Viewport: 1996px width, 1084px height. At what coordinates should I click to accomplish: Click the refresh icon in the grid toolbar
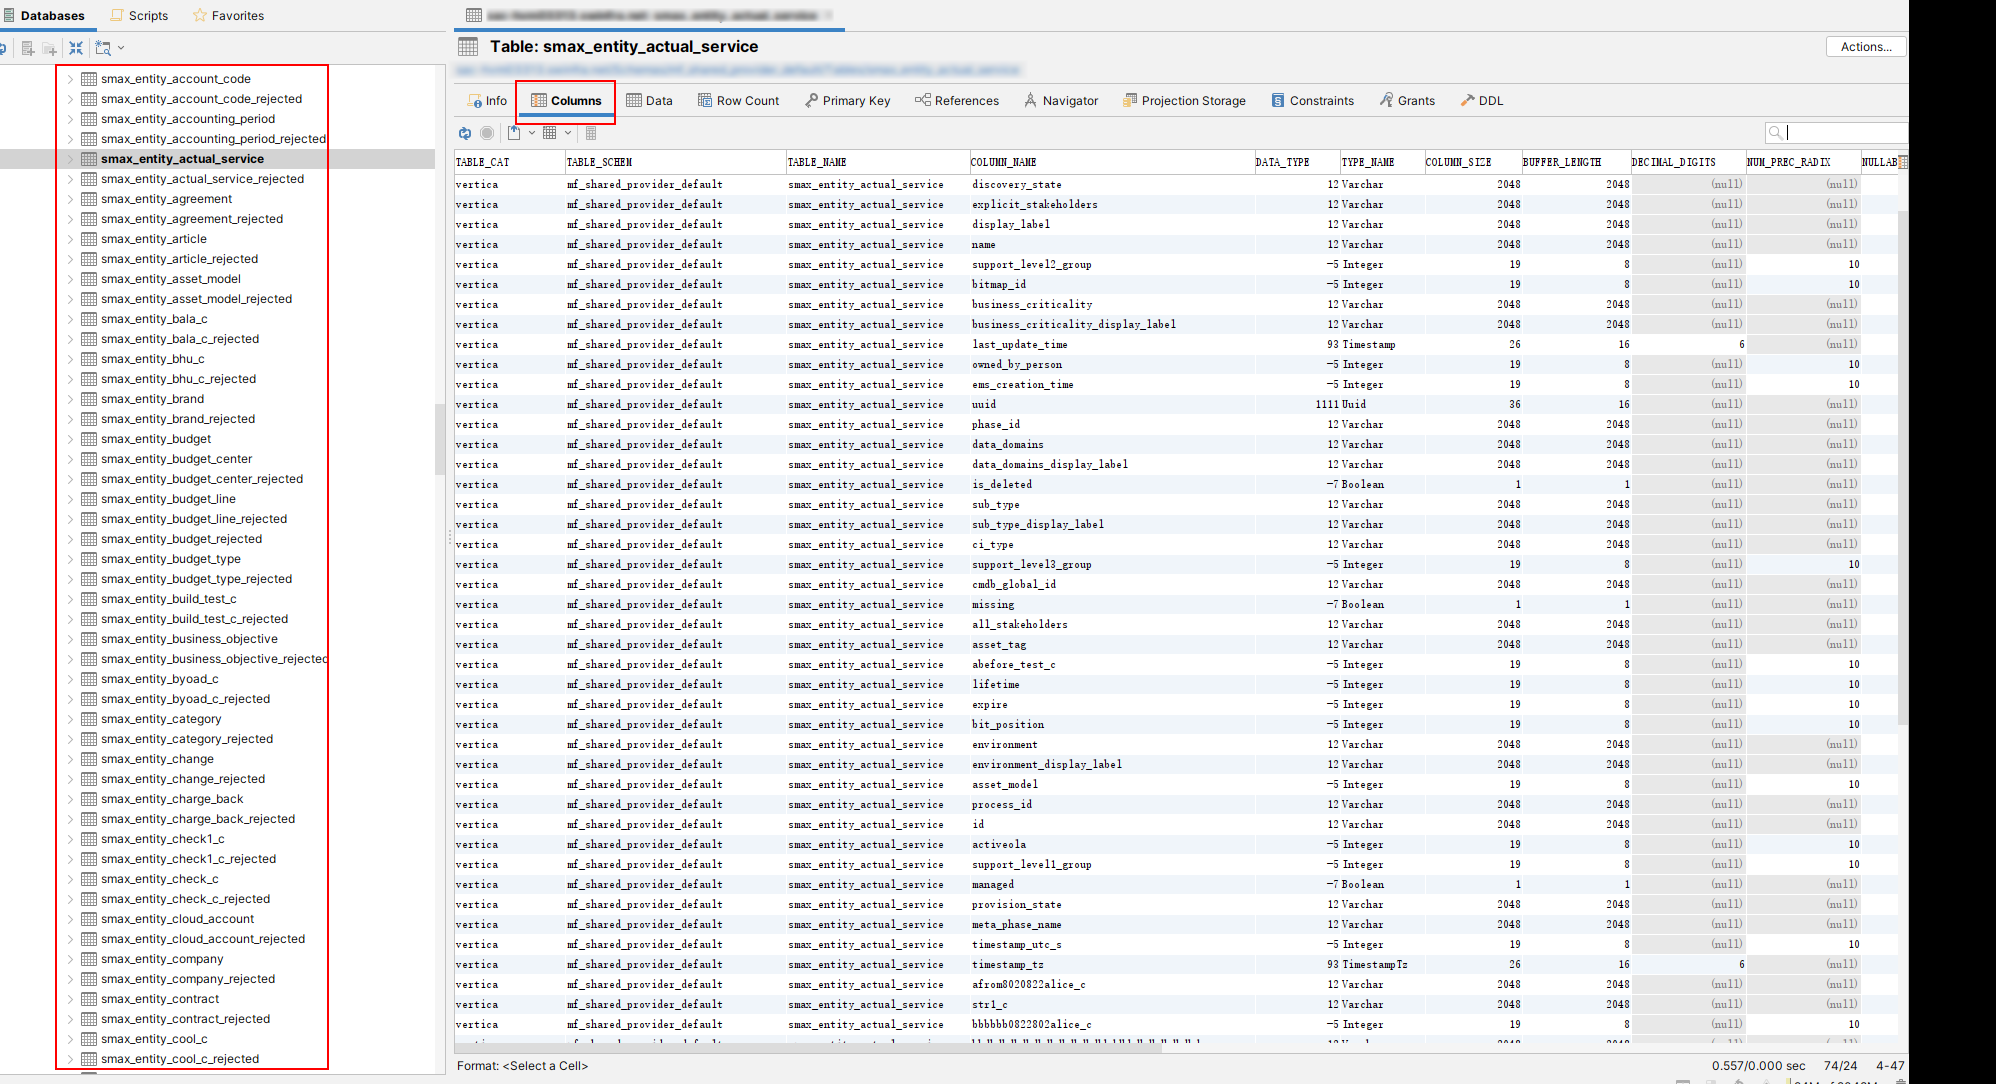click(x=465, y=133)
